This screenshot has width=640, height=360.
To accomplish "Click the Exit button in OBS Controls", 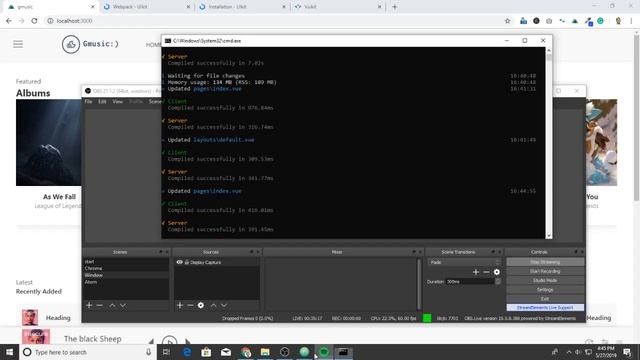I will (545, 299).
